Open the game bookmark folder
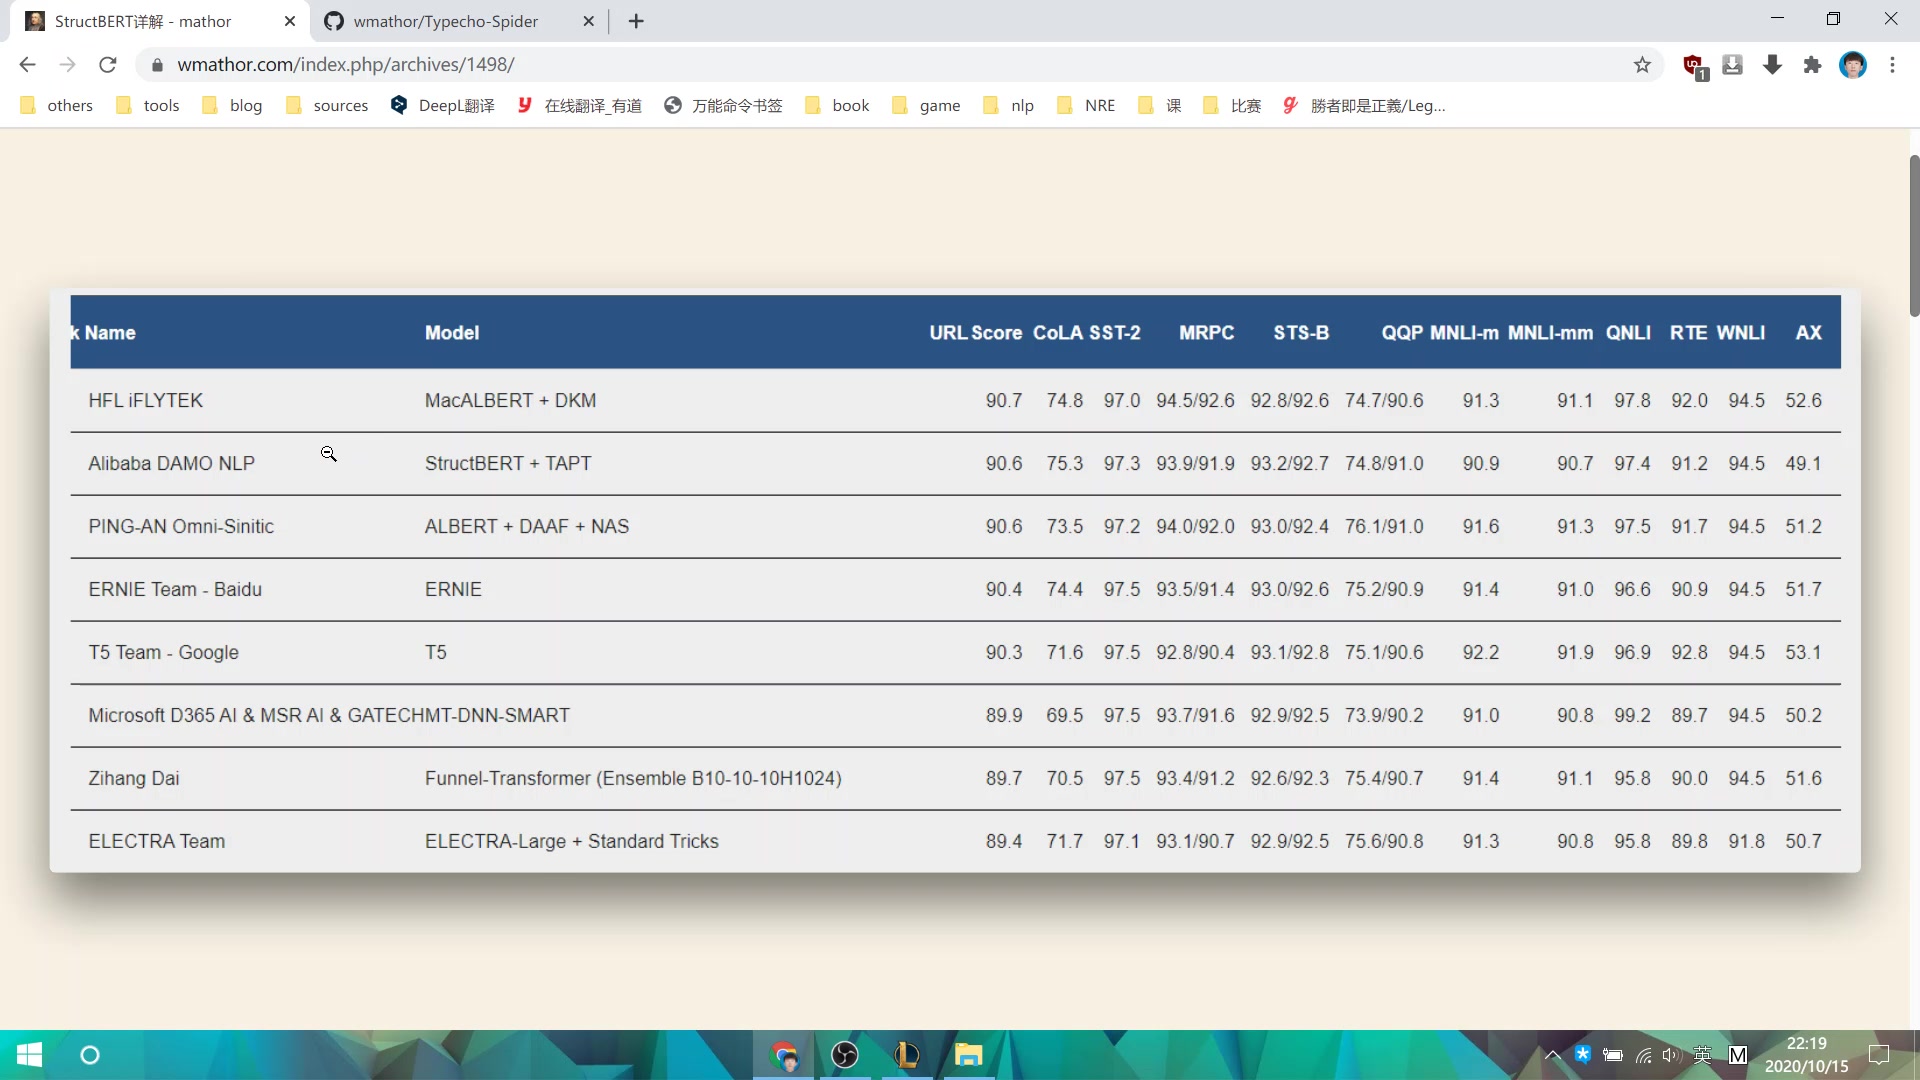This screenshot has width=1920, height=1080. (926, 106)
